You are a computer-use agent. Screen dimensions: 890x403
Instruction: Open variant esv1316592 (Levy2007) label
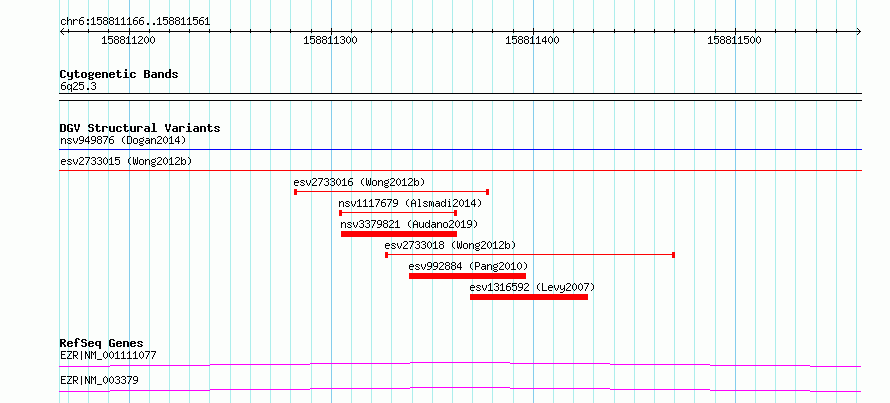[532, 287]
